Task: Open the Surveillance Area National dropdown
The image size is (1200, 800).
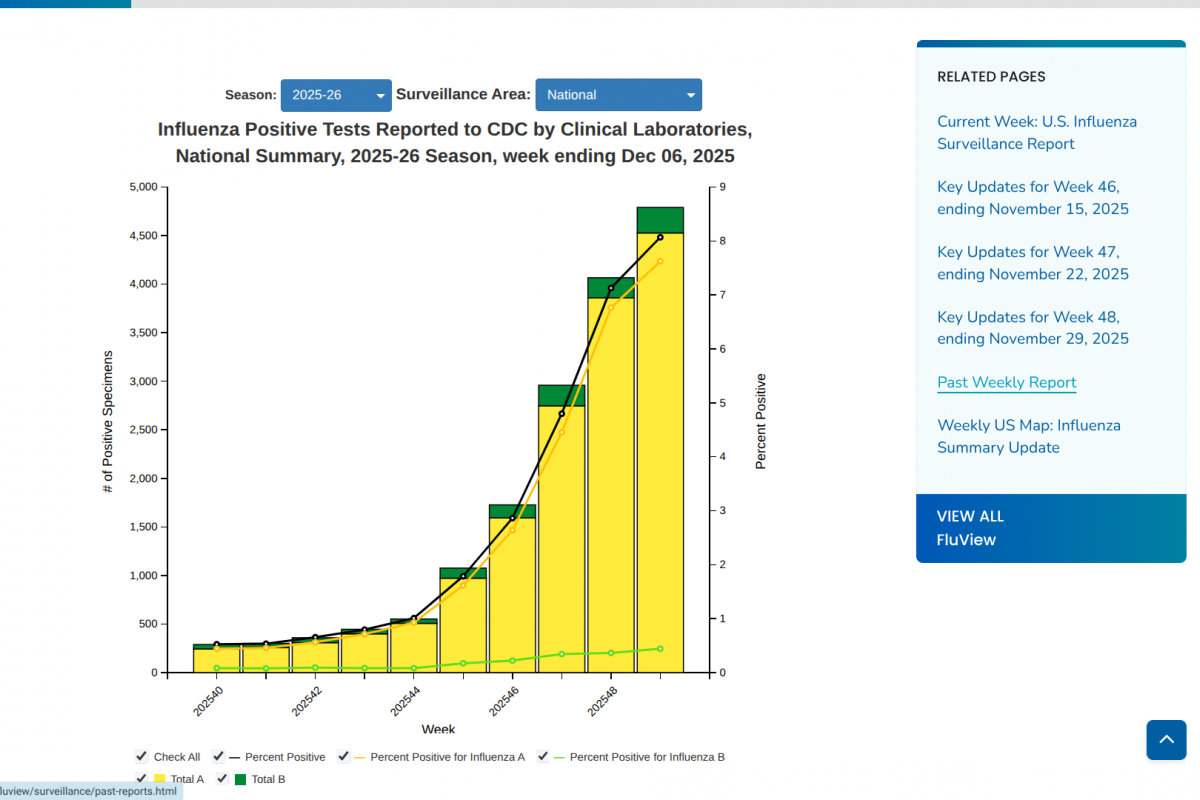Action: pos(618,95)
